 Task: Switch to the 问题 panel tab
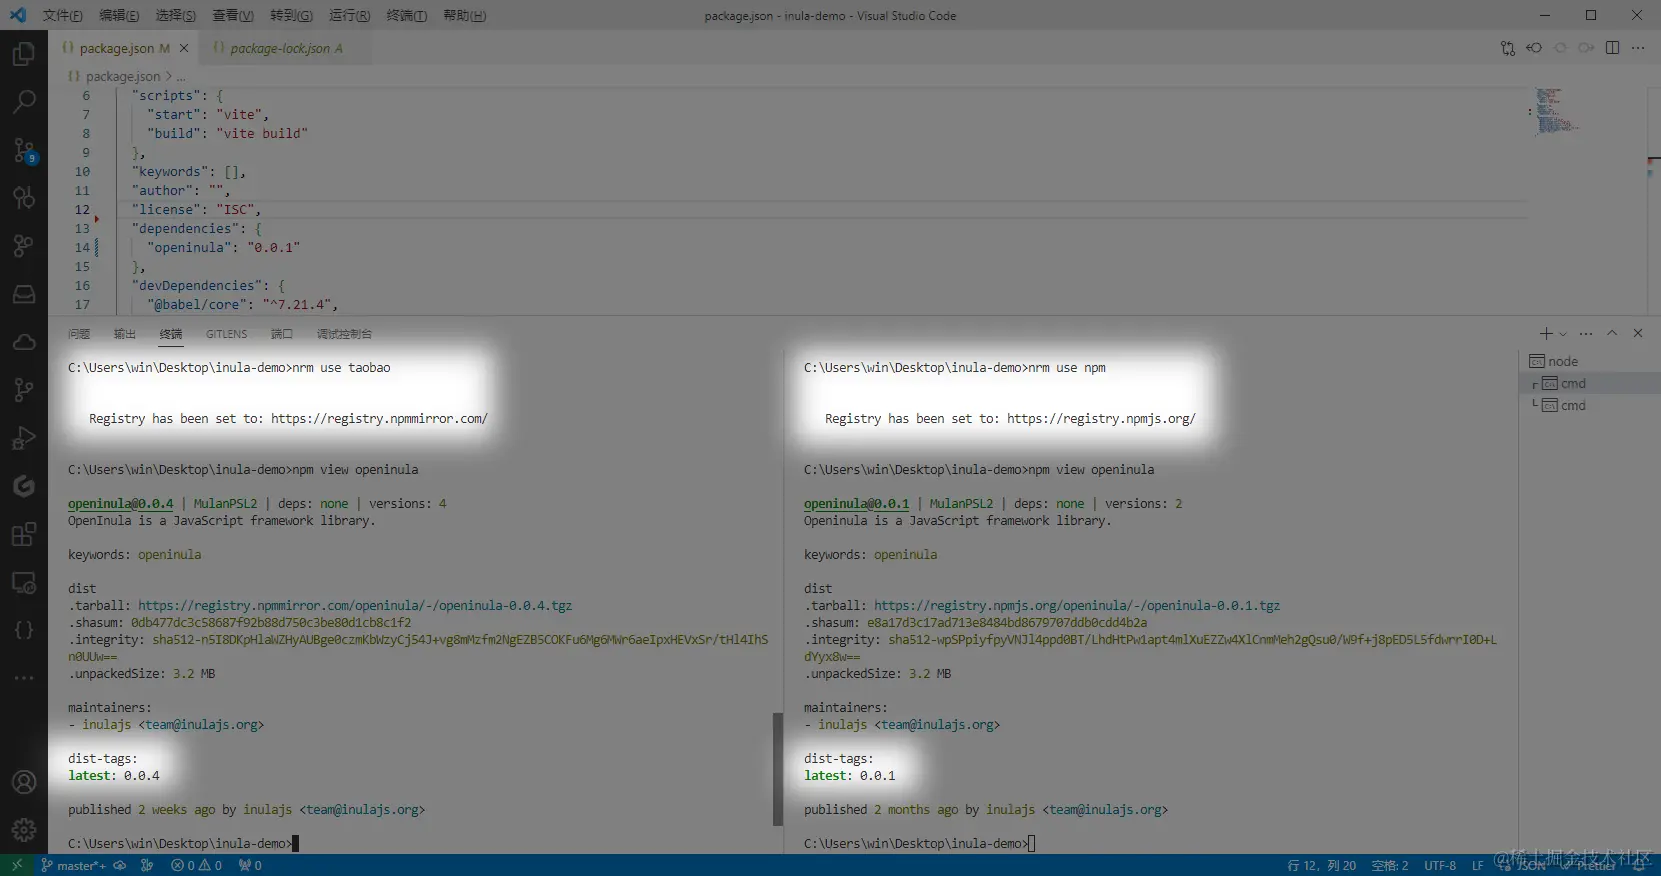tap(79, 334)
